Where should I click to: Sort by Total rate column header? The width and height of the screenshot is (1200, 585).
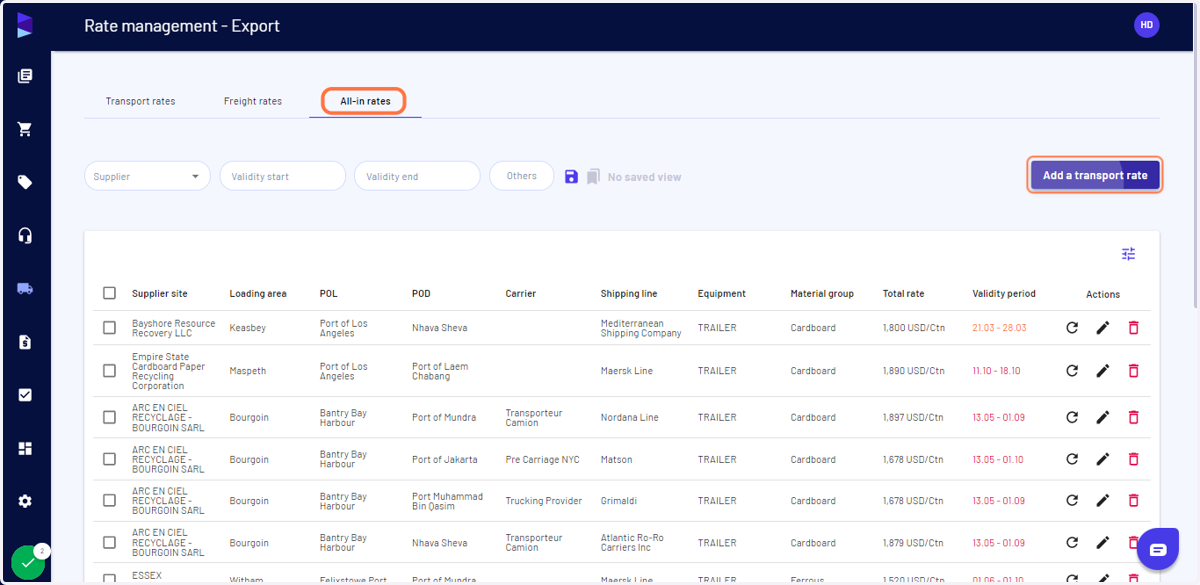(903, 294)
